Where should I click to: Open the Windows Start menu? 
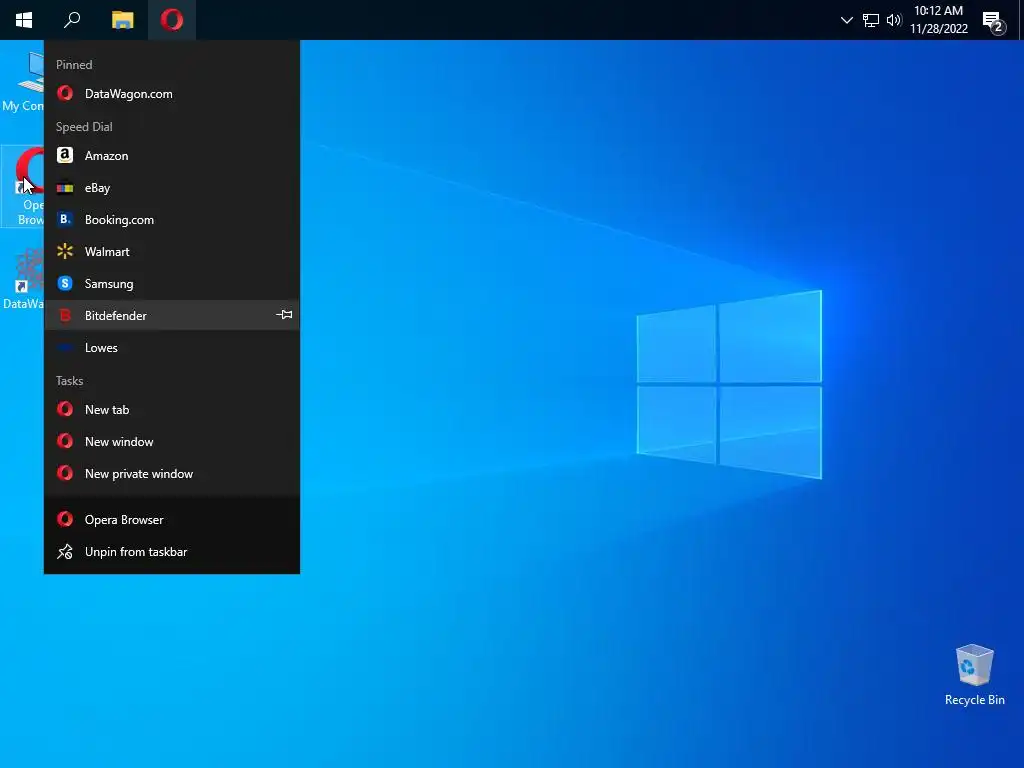(x=24, y=20)
